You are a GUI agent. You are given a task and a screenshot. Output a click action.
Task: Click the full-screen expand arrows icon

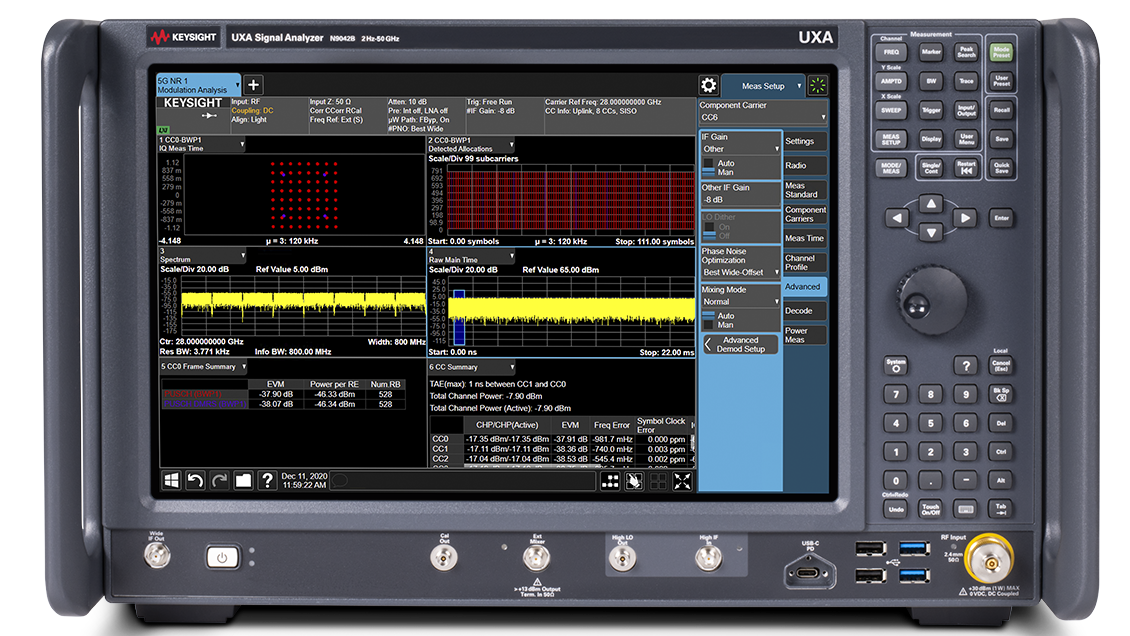point(682,481)
